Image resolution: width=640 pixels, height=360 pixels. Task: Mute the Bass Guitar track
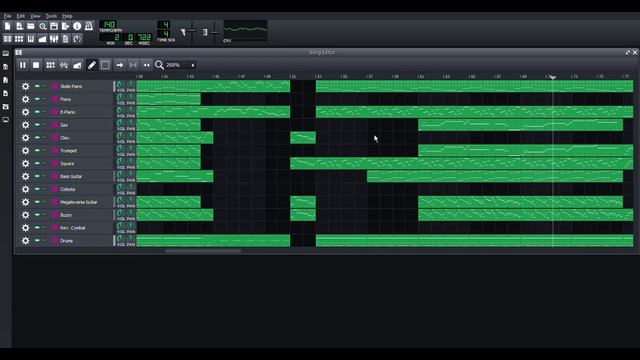point(37,176)
